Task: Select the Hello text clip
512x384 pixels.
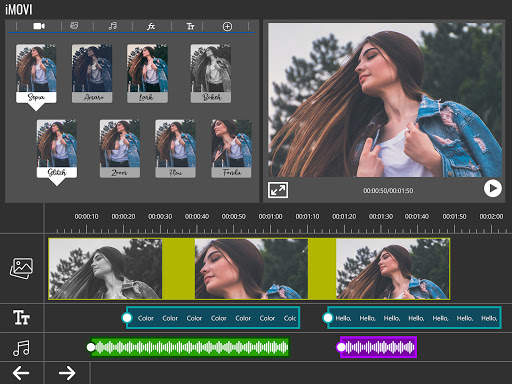Action: click(414, 318)
